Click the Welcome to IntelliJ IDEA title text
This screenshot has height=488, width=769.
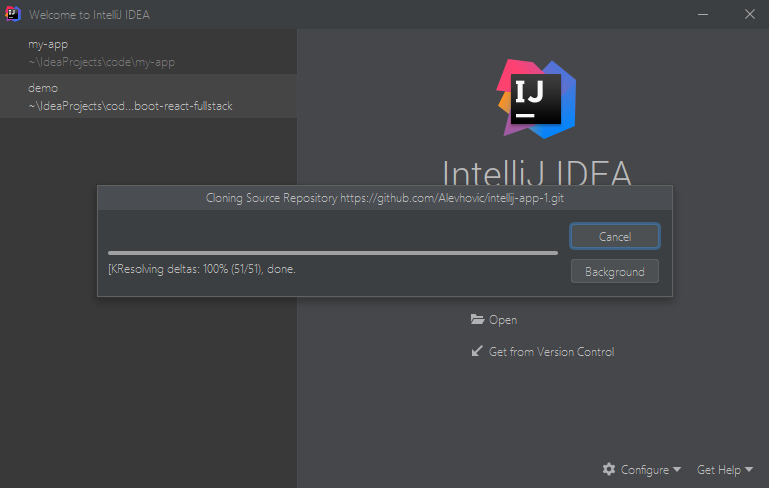pyautogui.click(x=89, y=15)
